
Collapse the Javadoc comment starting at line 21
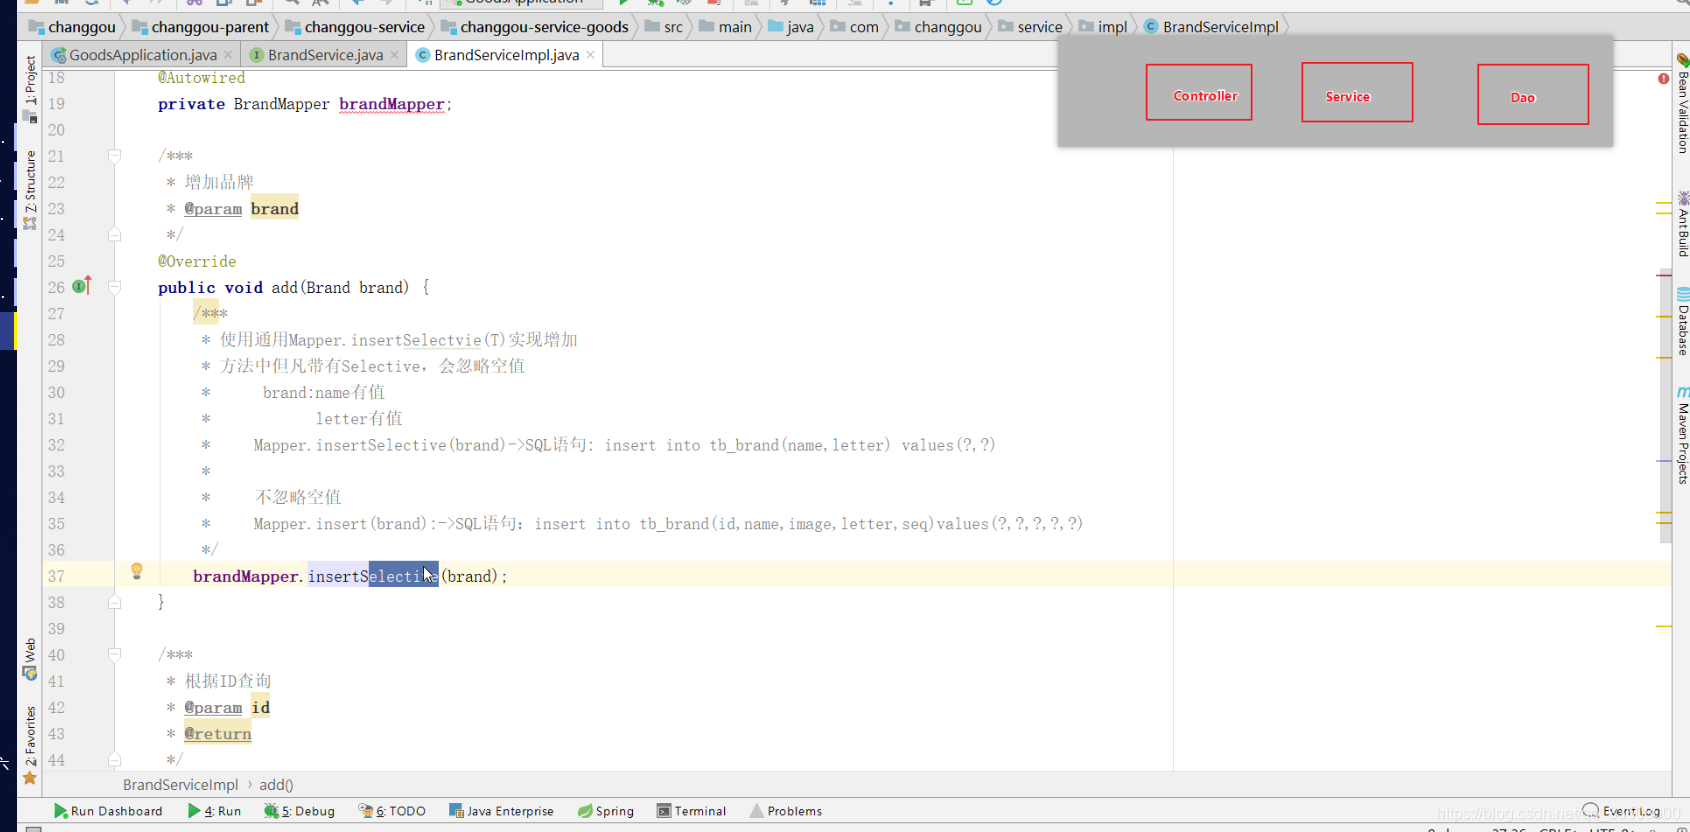coord(114,155)
